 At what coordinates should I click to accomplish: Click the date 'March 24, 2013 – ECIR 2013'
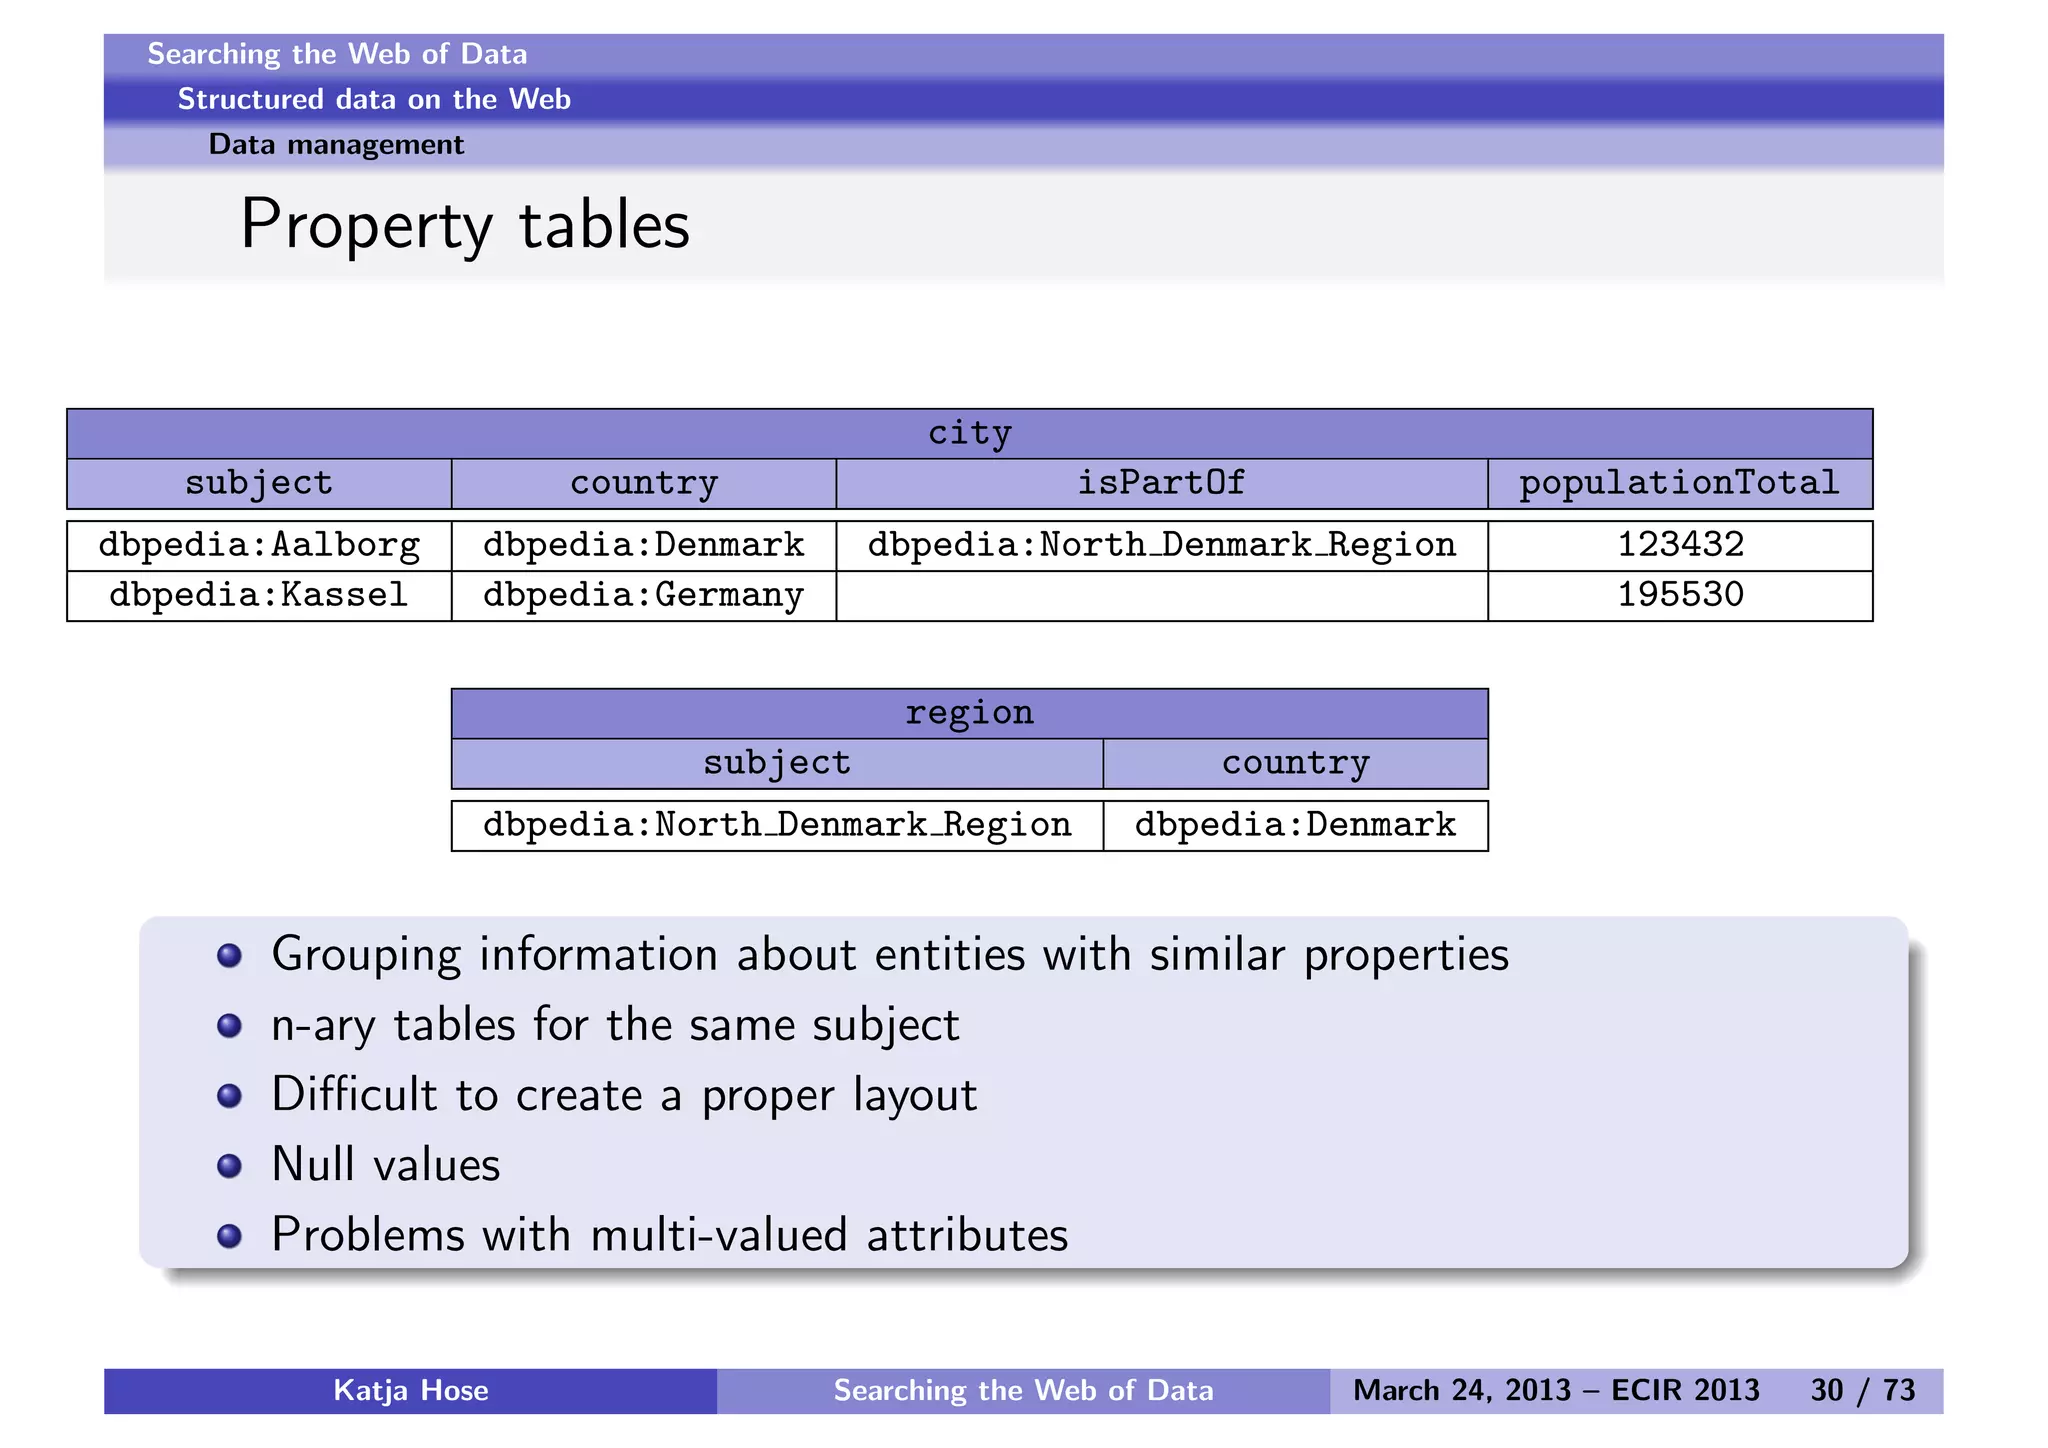[x=1556, y=1391]
